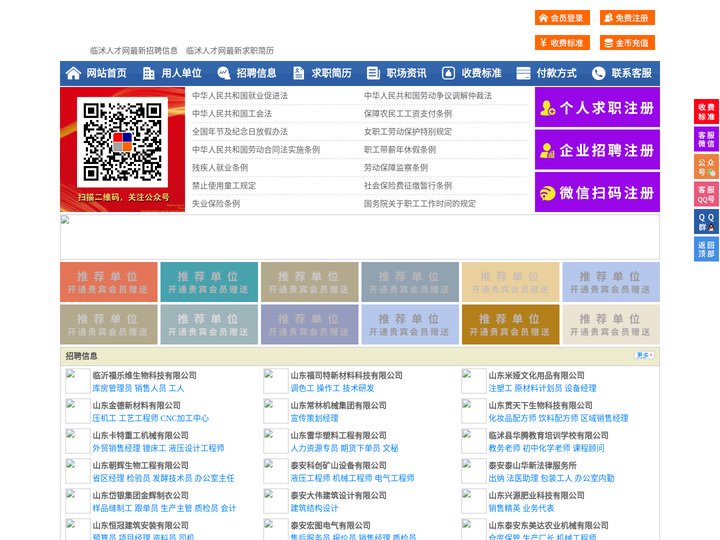720x540 pixels.
Task: Open the 收费标准 red sidebar button
Action: pos(706,112)
